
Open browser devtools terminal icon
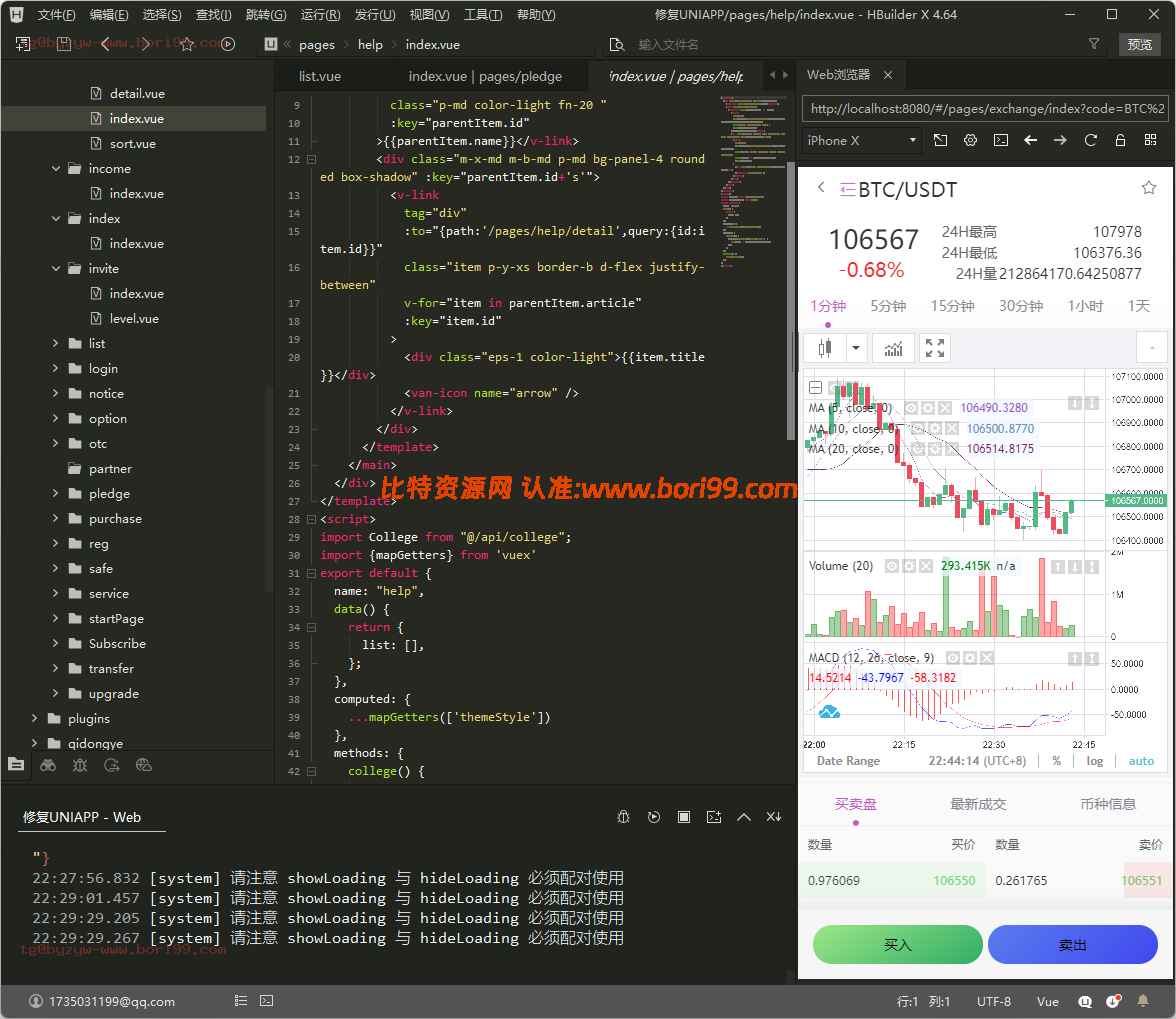click(x=1000, y=140)
